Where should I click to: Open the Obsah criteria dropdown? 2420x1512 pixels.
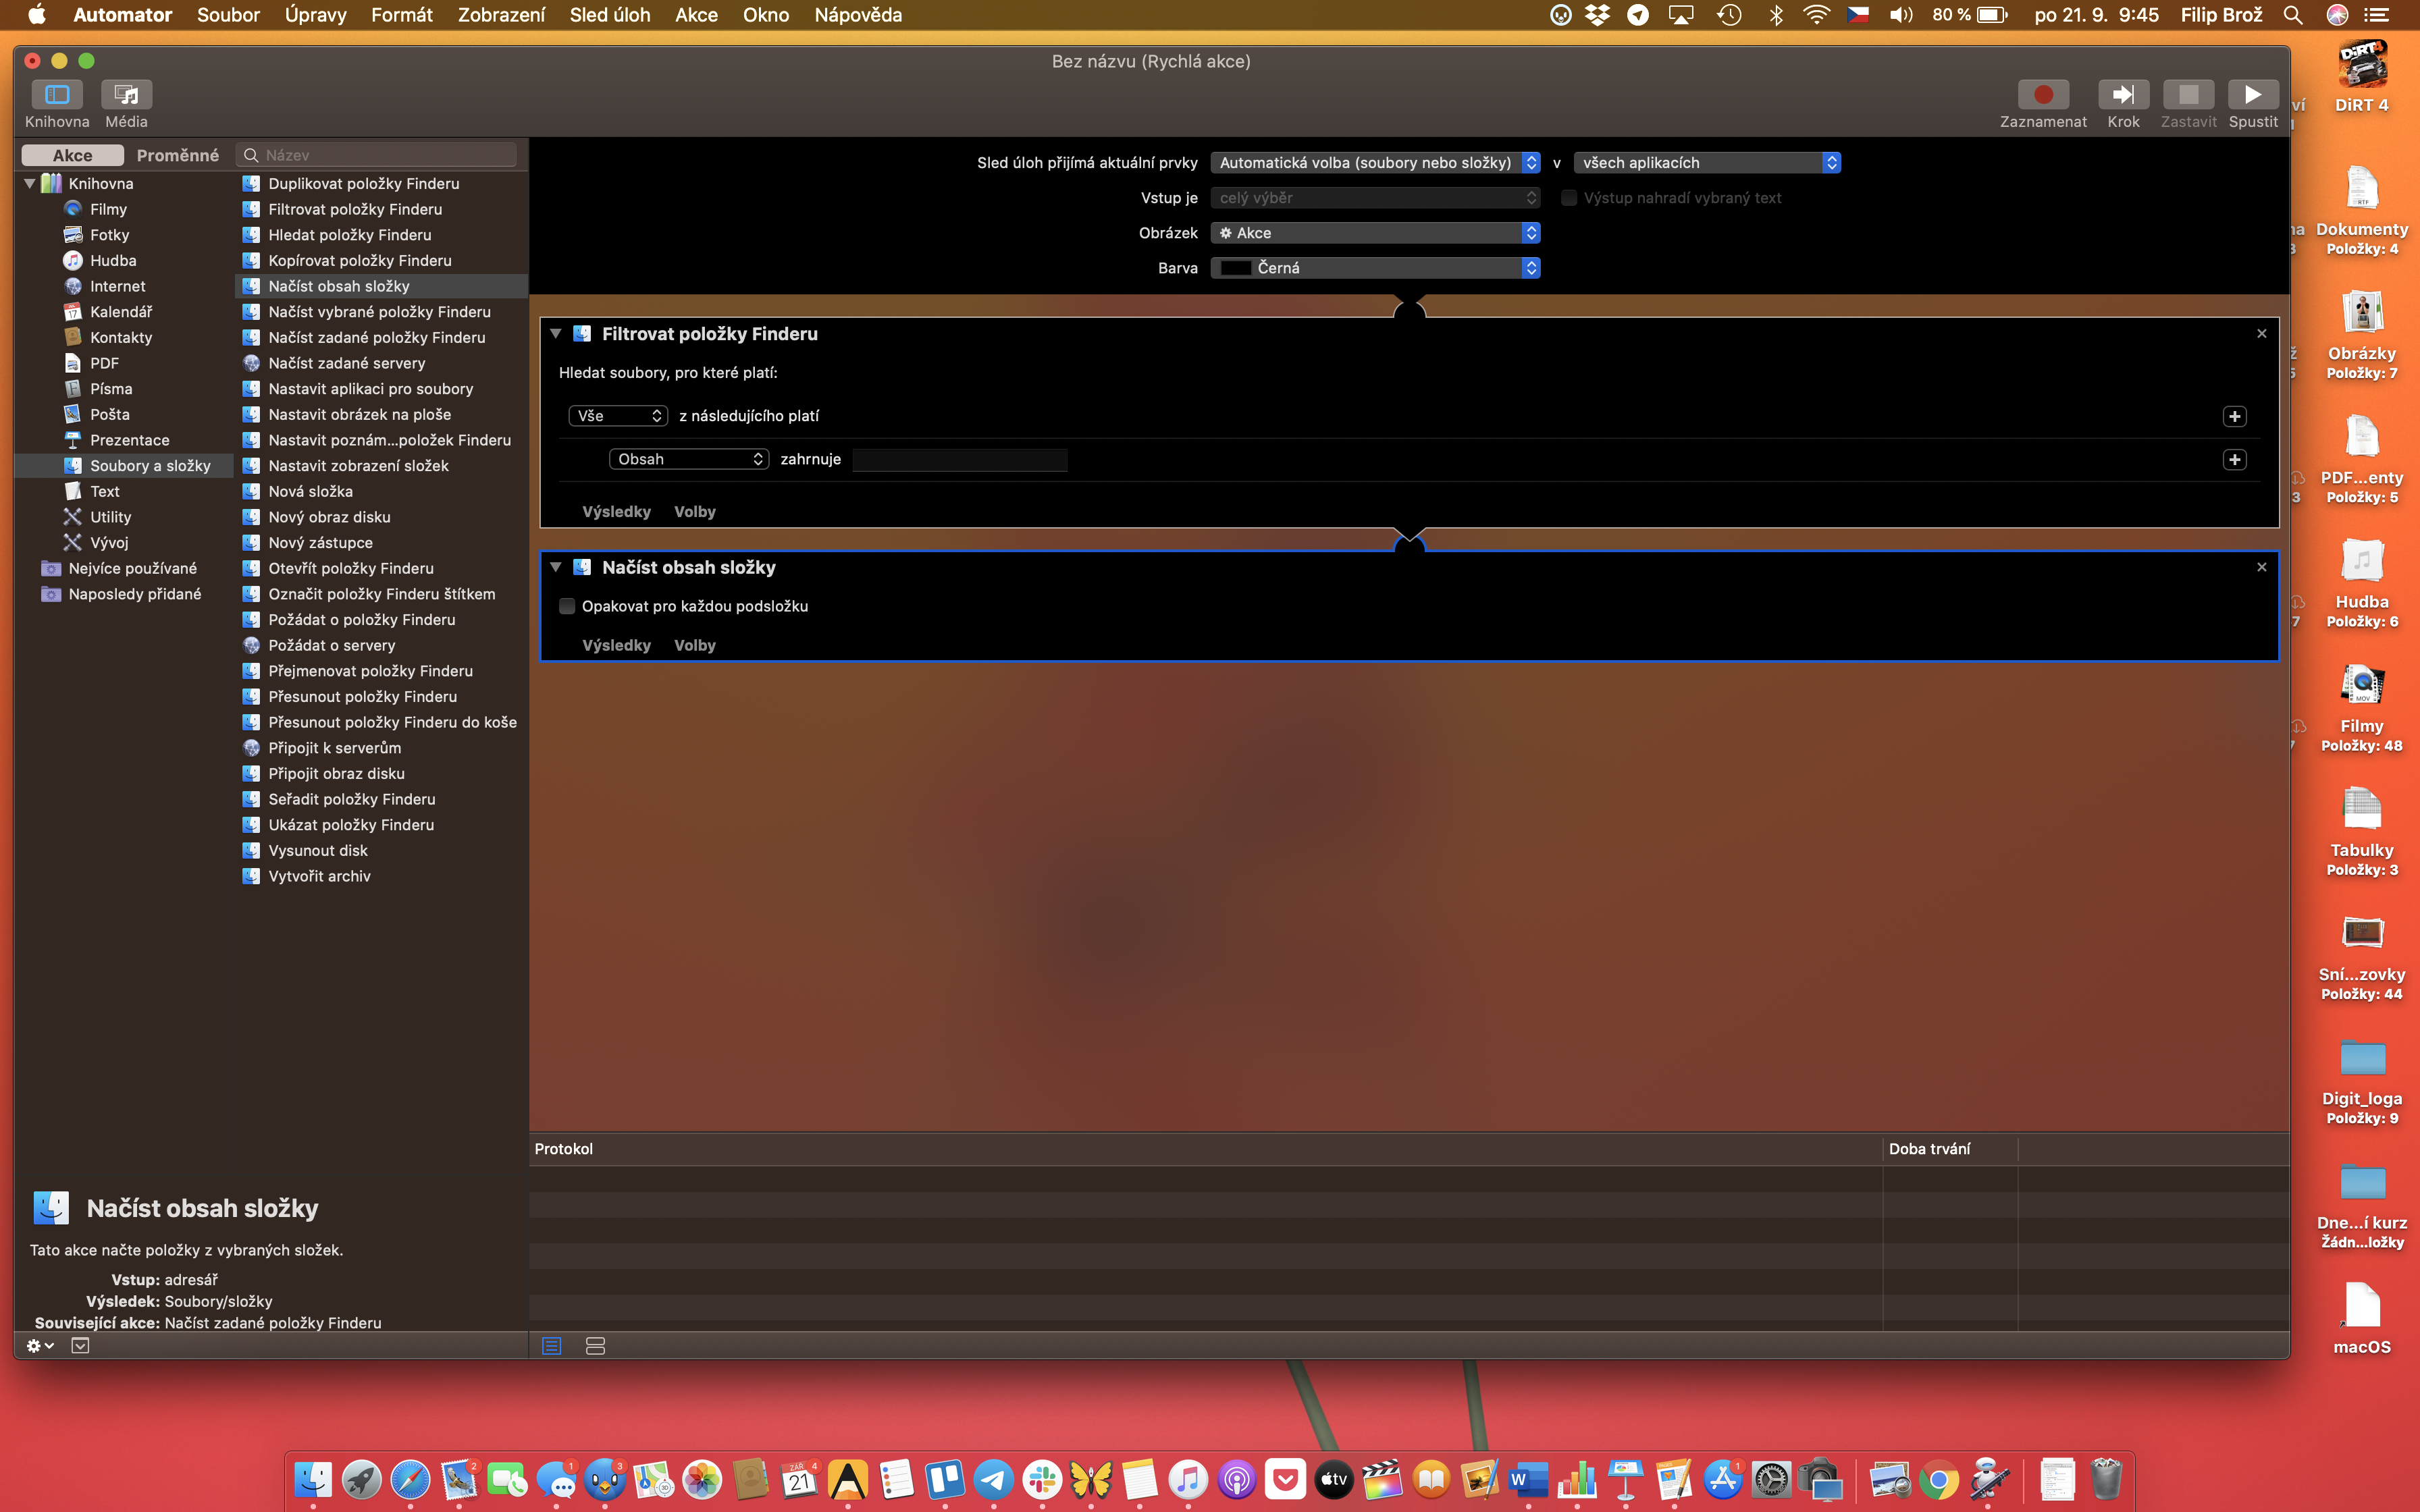click(x=688, y=459)
